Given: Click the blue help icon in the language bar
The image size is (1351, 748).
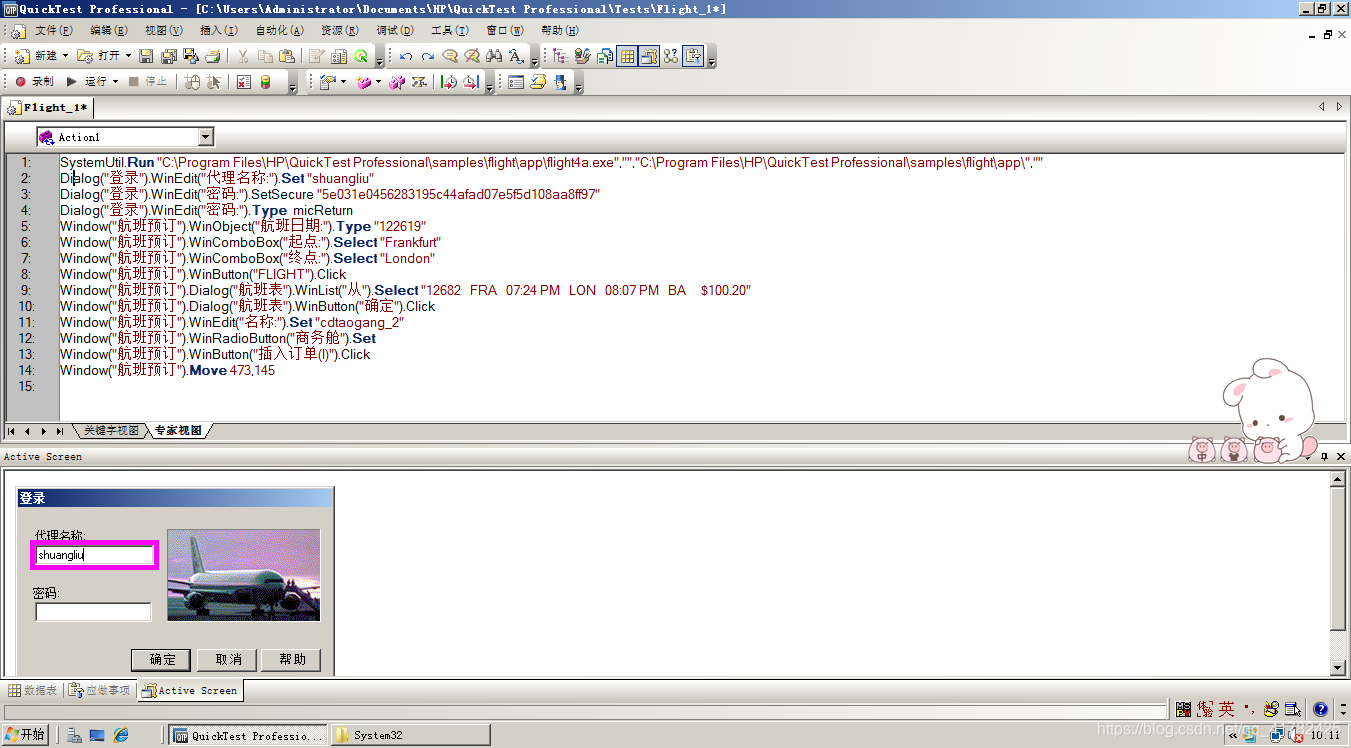Looking at the screenshot, I should 1320,709.
